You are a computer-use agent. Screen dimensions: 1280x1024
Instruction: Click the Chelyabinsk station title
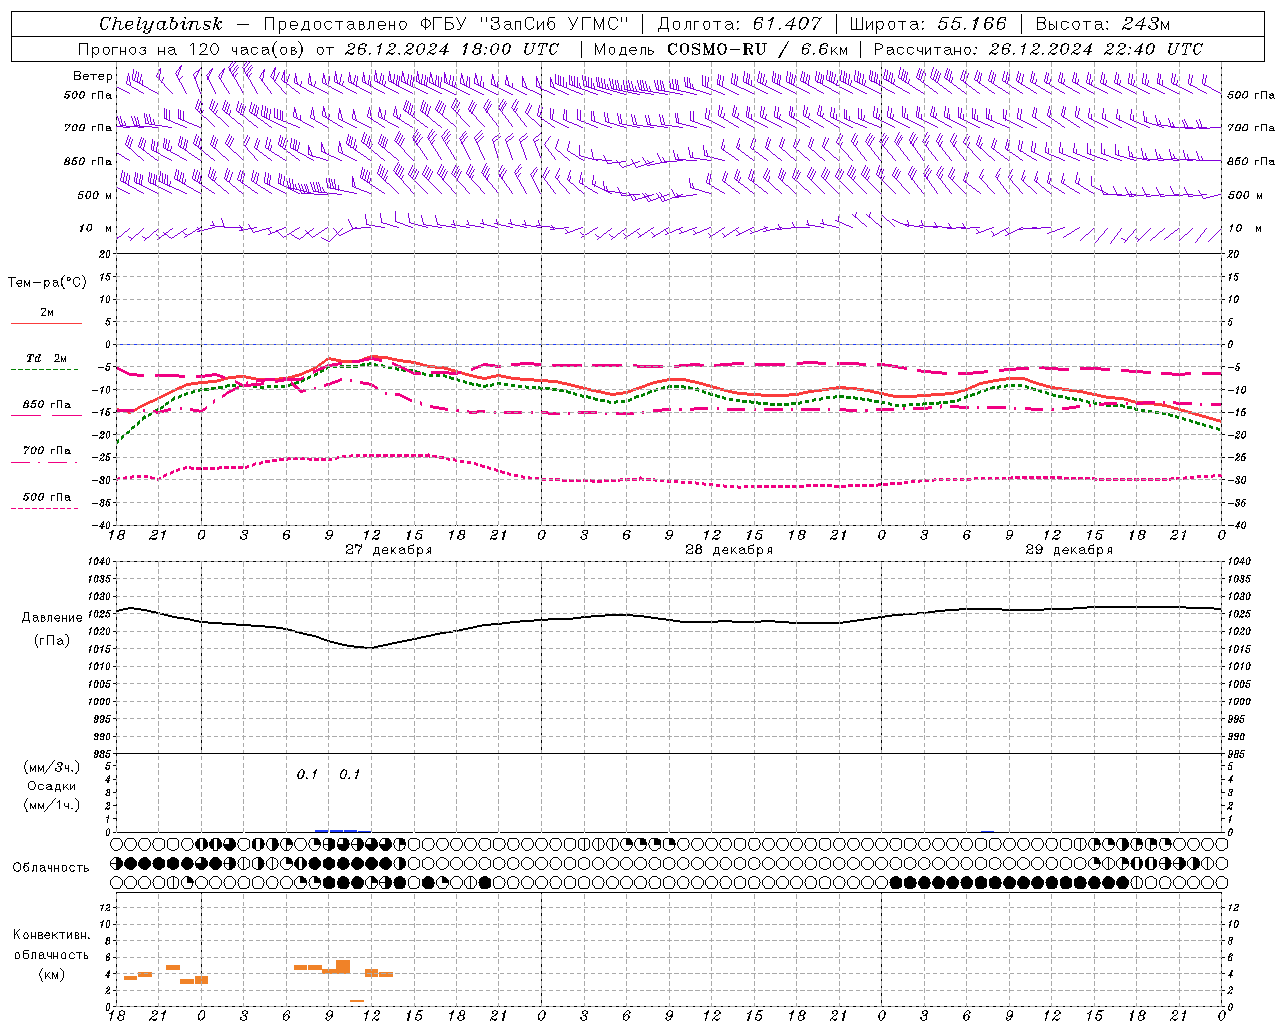tap(161, 24)
